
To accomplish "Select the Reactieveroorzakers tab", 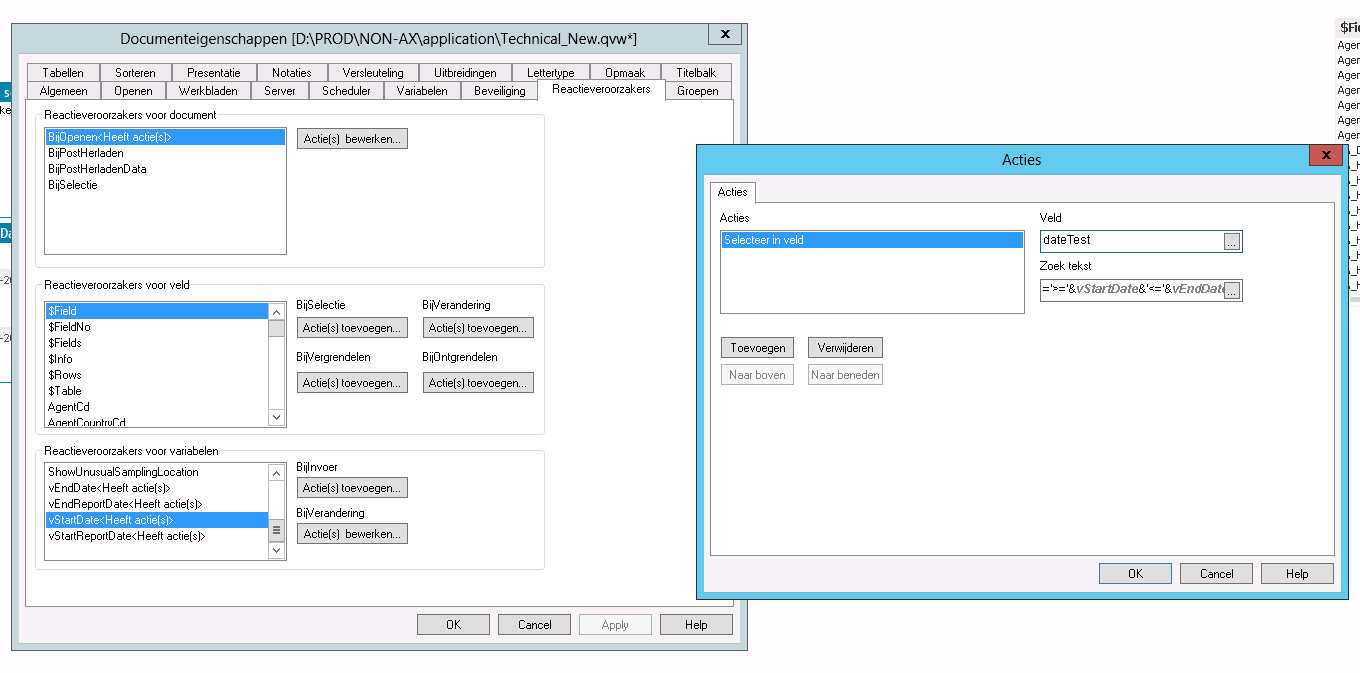I will coord(601,89).
